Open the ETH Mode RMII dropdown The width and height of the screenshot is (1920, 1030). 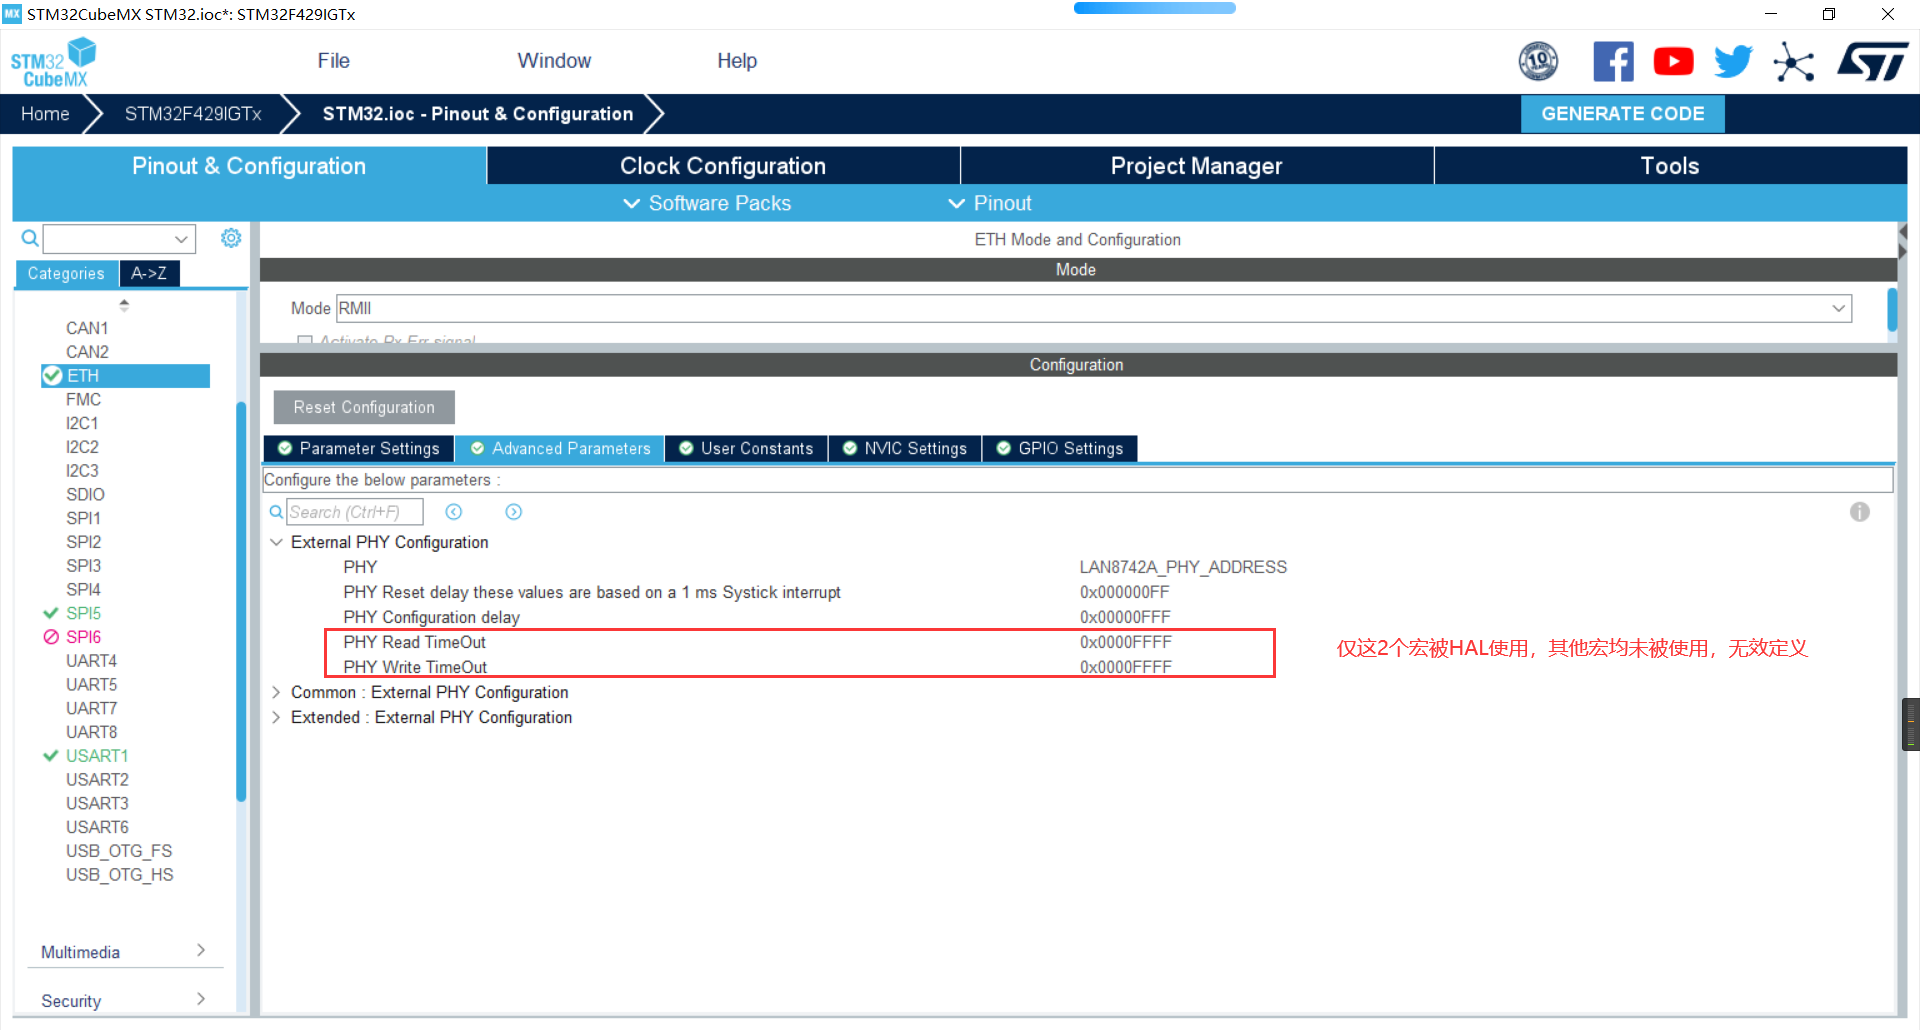point(1094,308)
